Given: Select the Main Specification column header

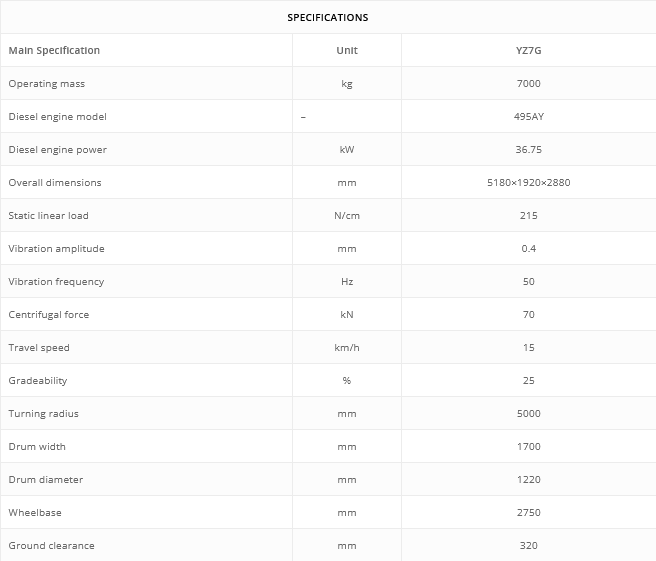Looking at the screenshot, I should (x=54, y=51).
